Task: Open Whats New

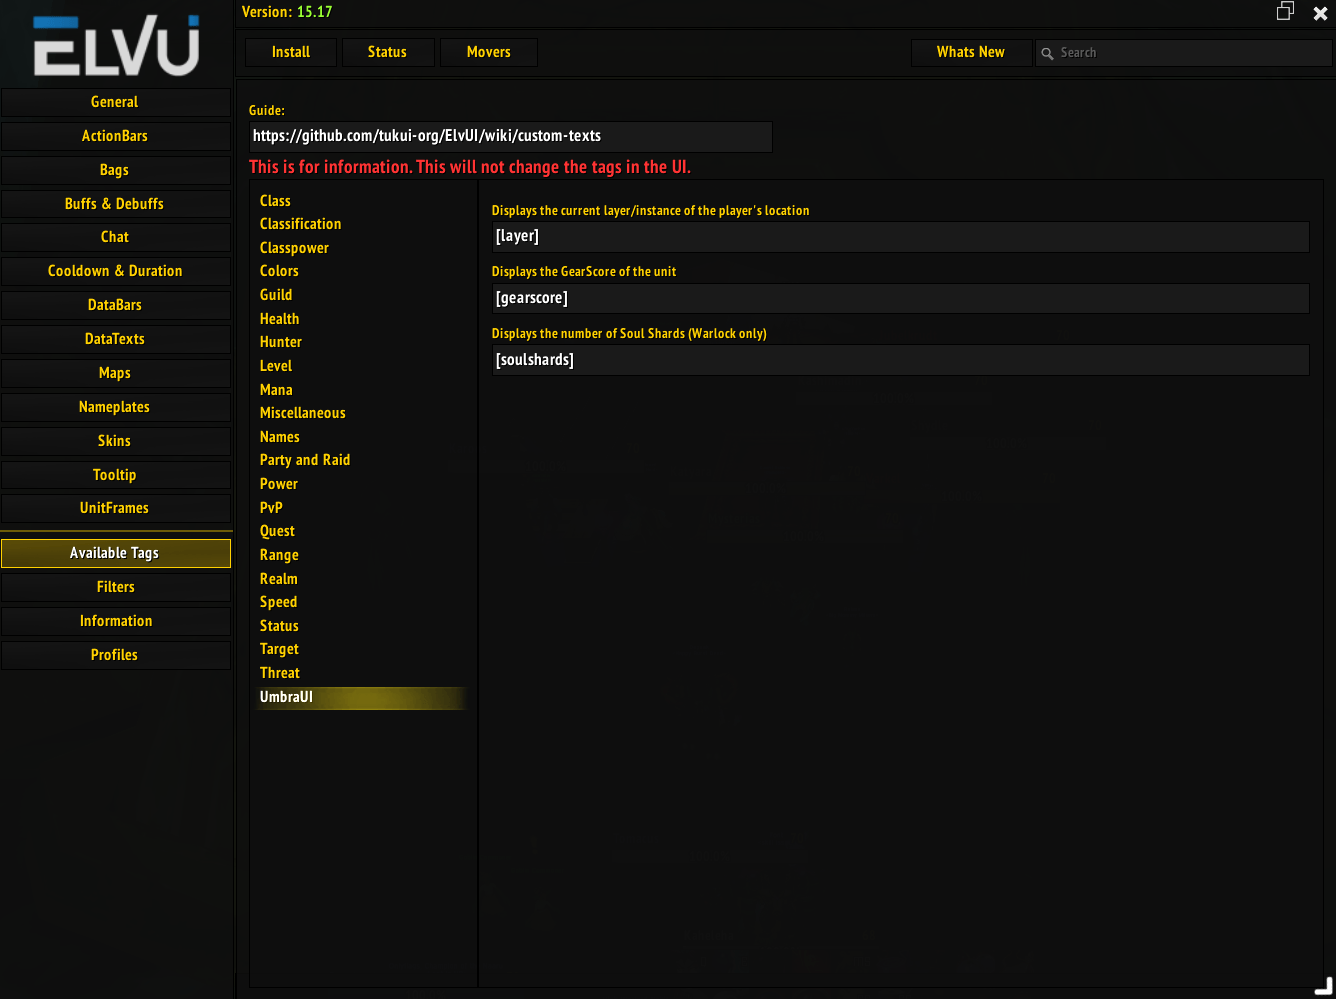Action: (971, 52)
